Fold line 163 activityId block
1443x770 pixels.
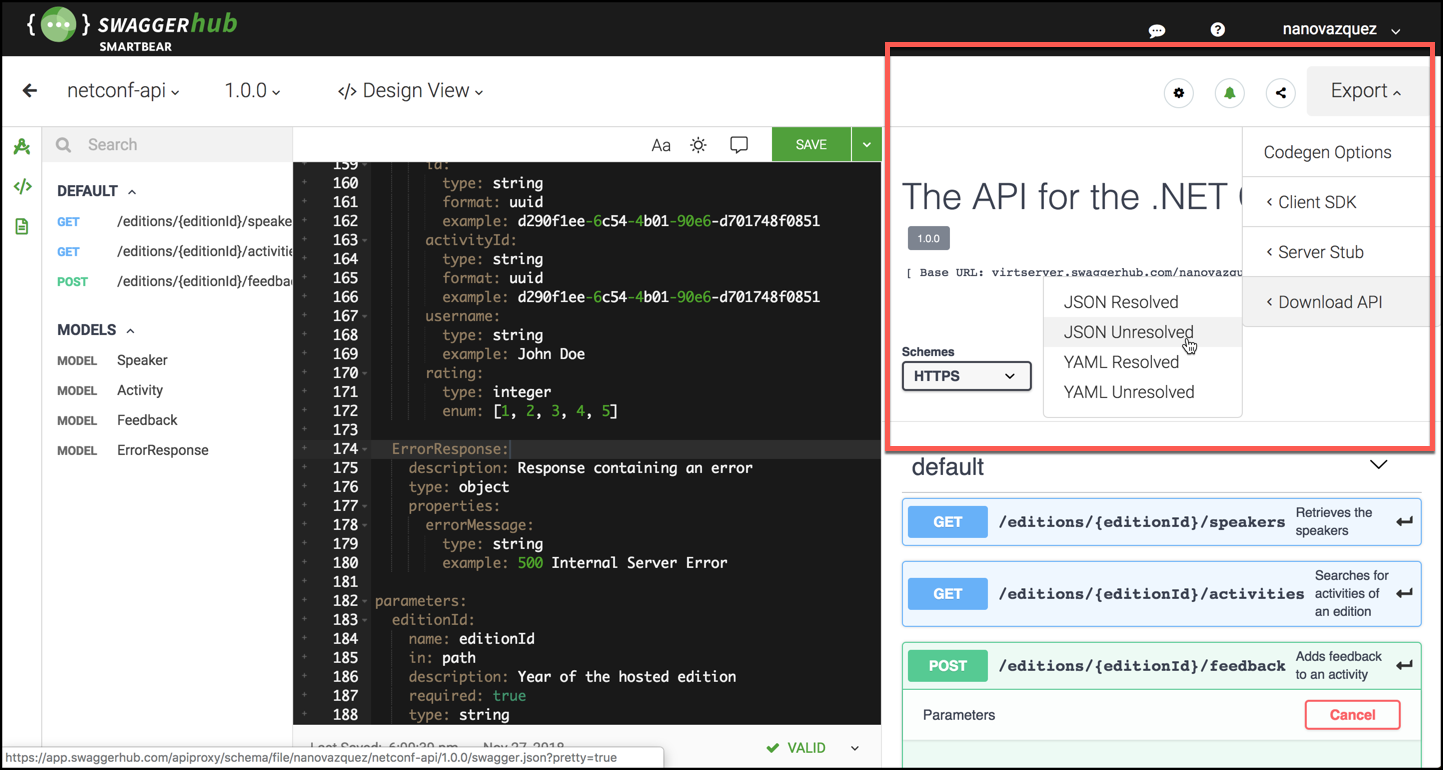[365, 241]
